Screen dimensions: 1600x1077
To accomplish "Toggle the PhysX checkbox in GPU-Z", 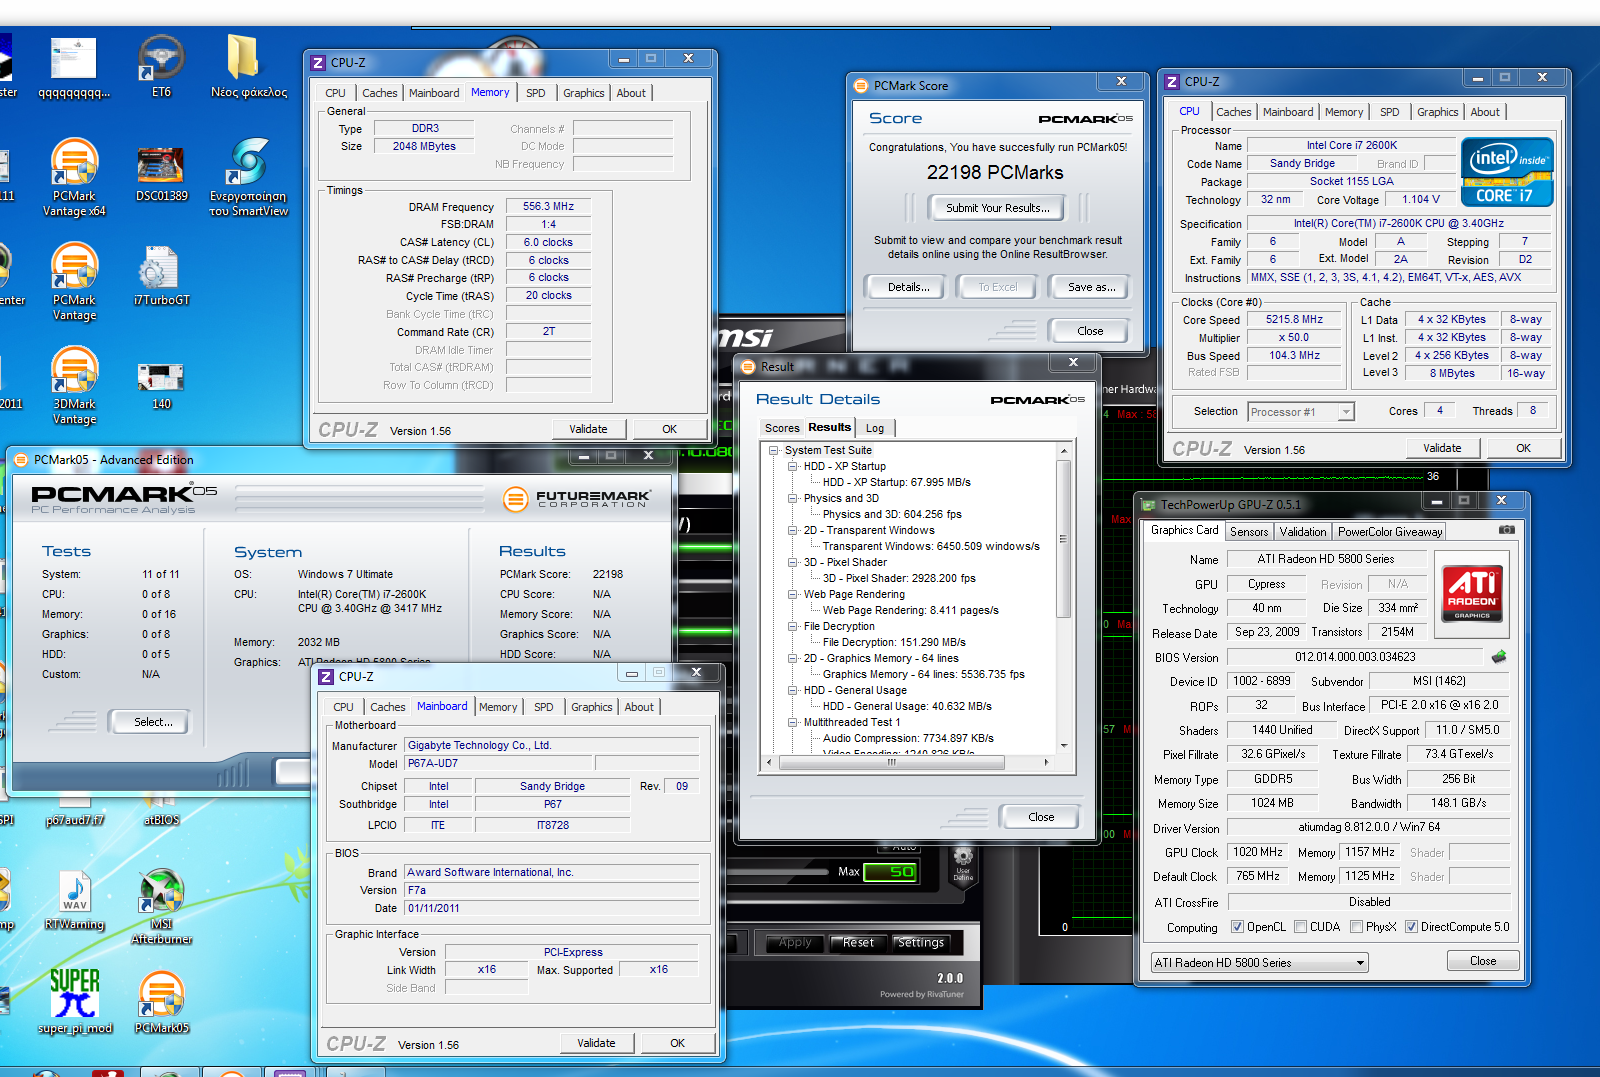I will pyautogui.click(x=1357, y=927).
